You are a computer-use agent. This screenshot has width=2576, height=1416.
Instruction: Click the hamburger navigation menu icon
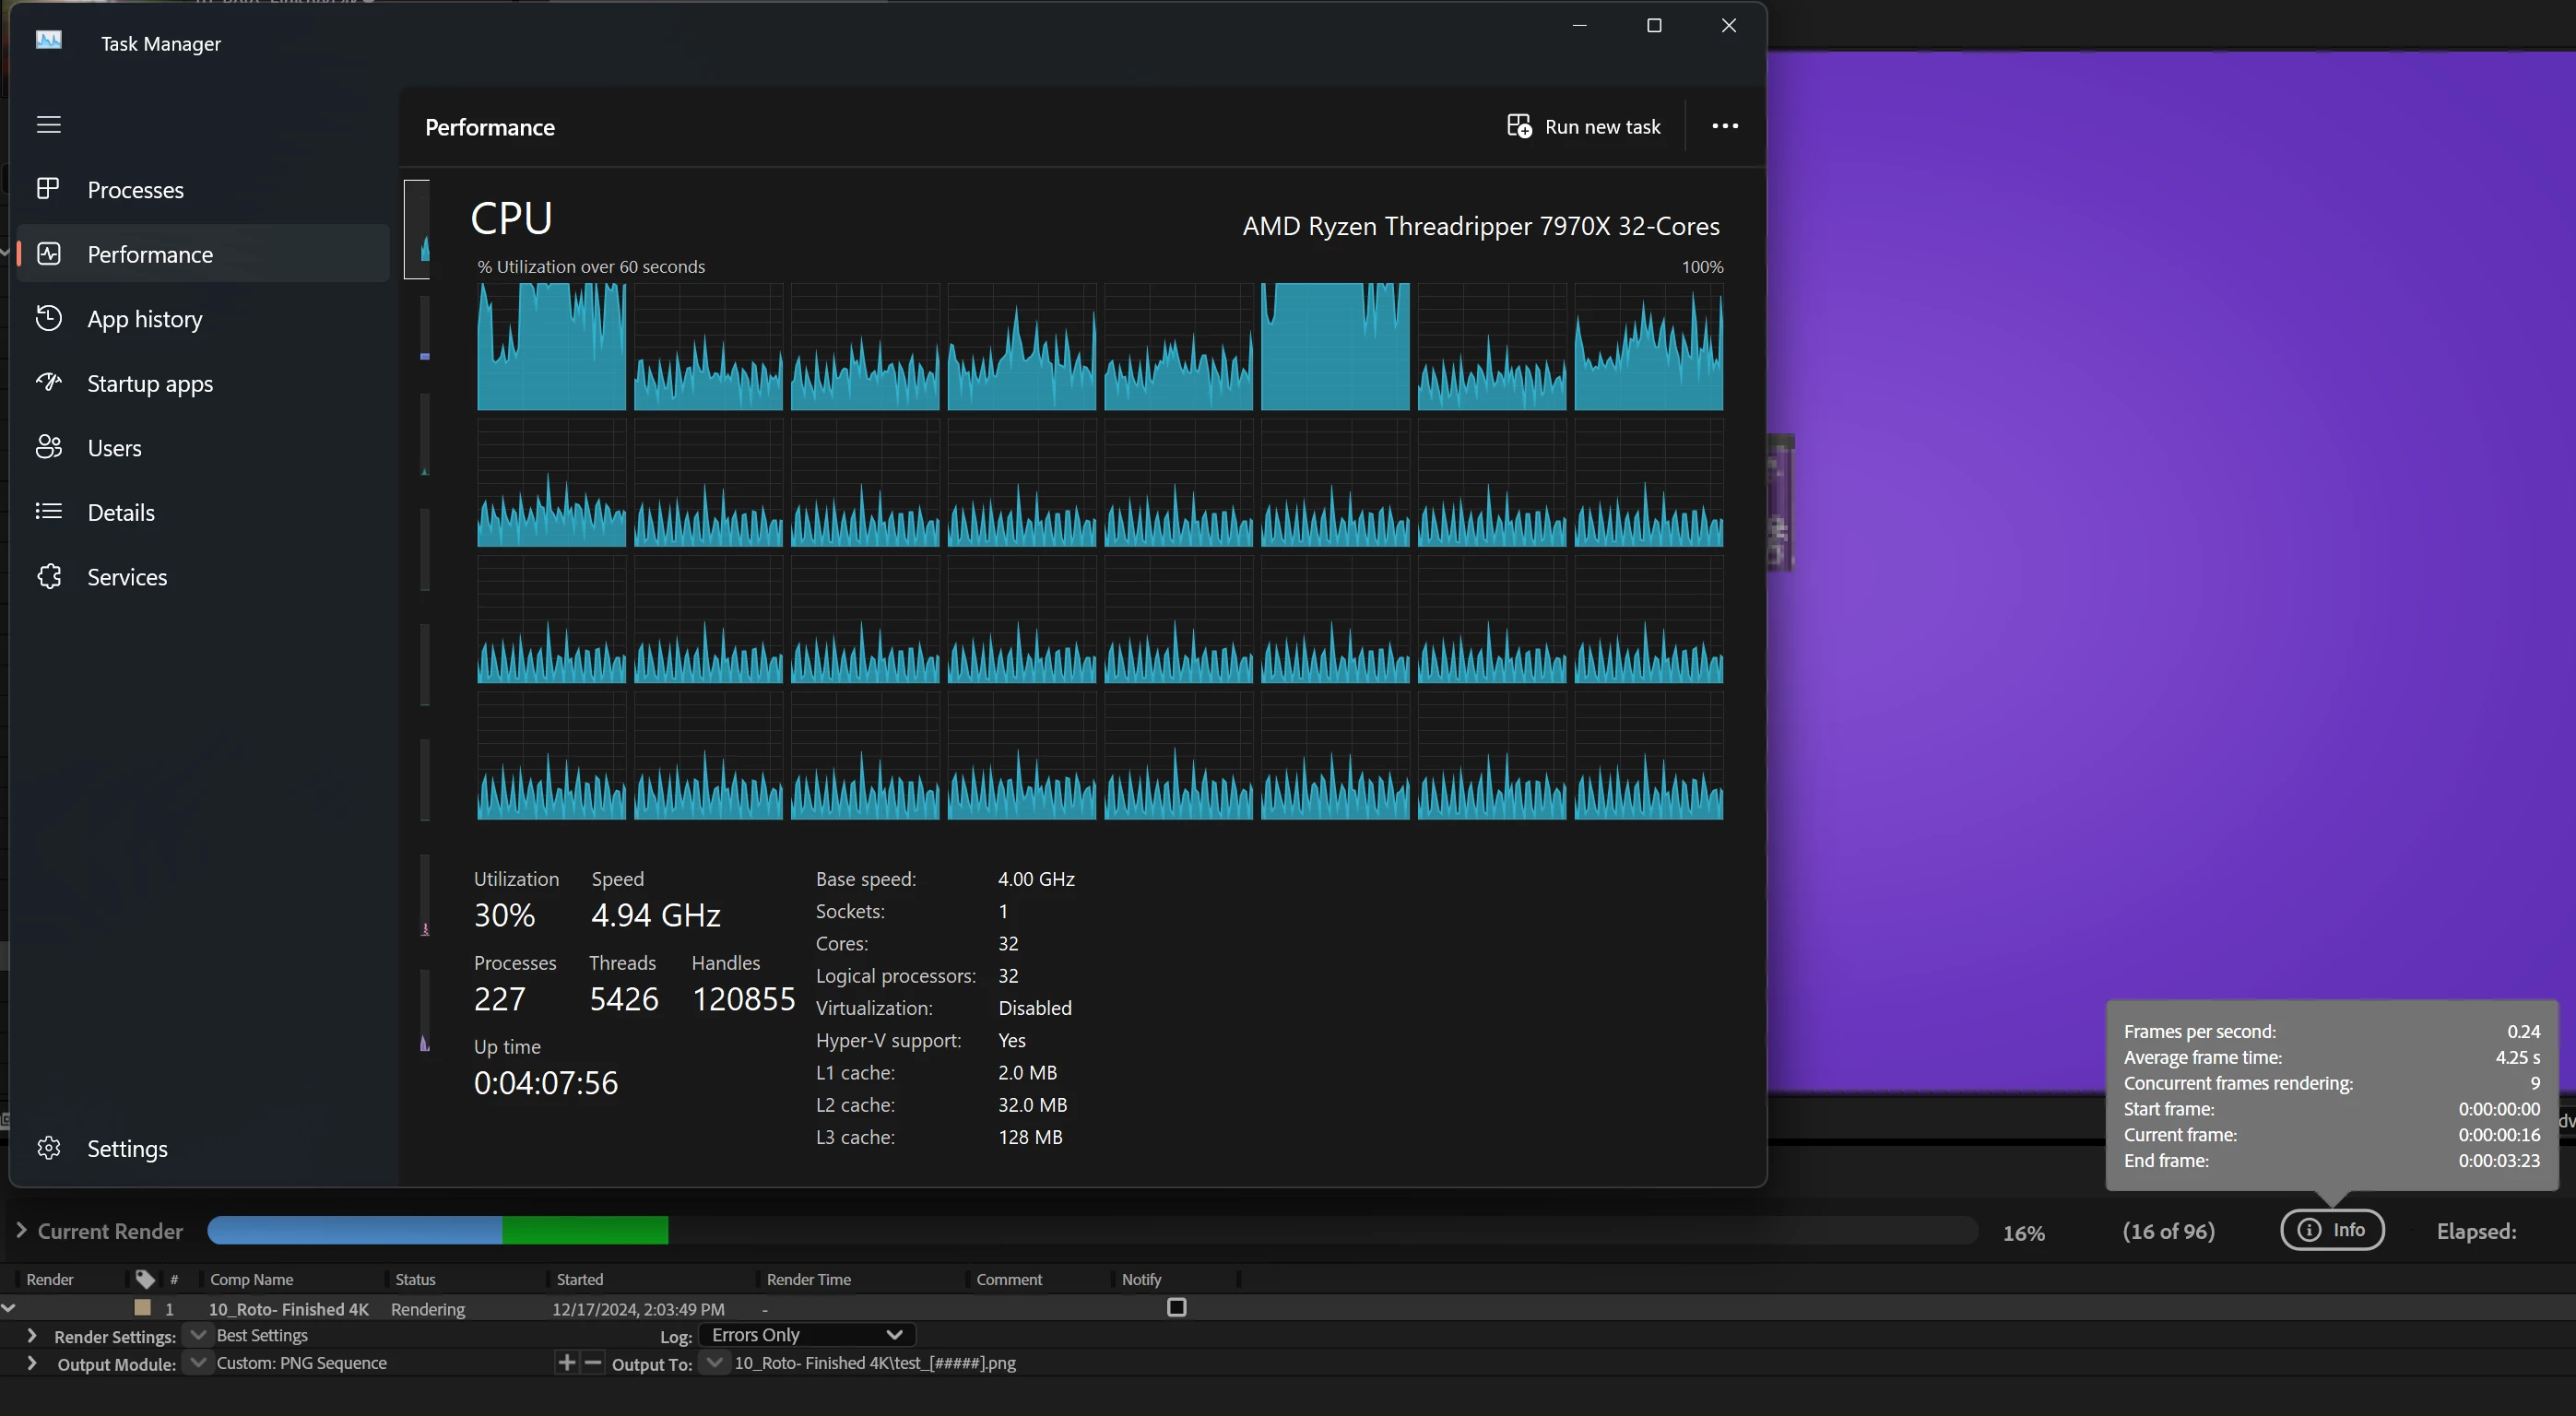(48, 125)
